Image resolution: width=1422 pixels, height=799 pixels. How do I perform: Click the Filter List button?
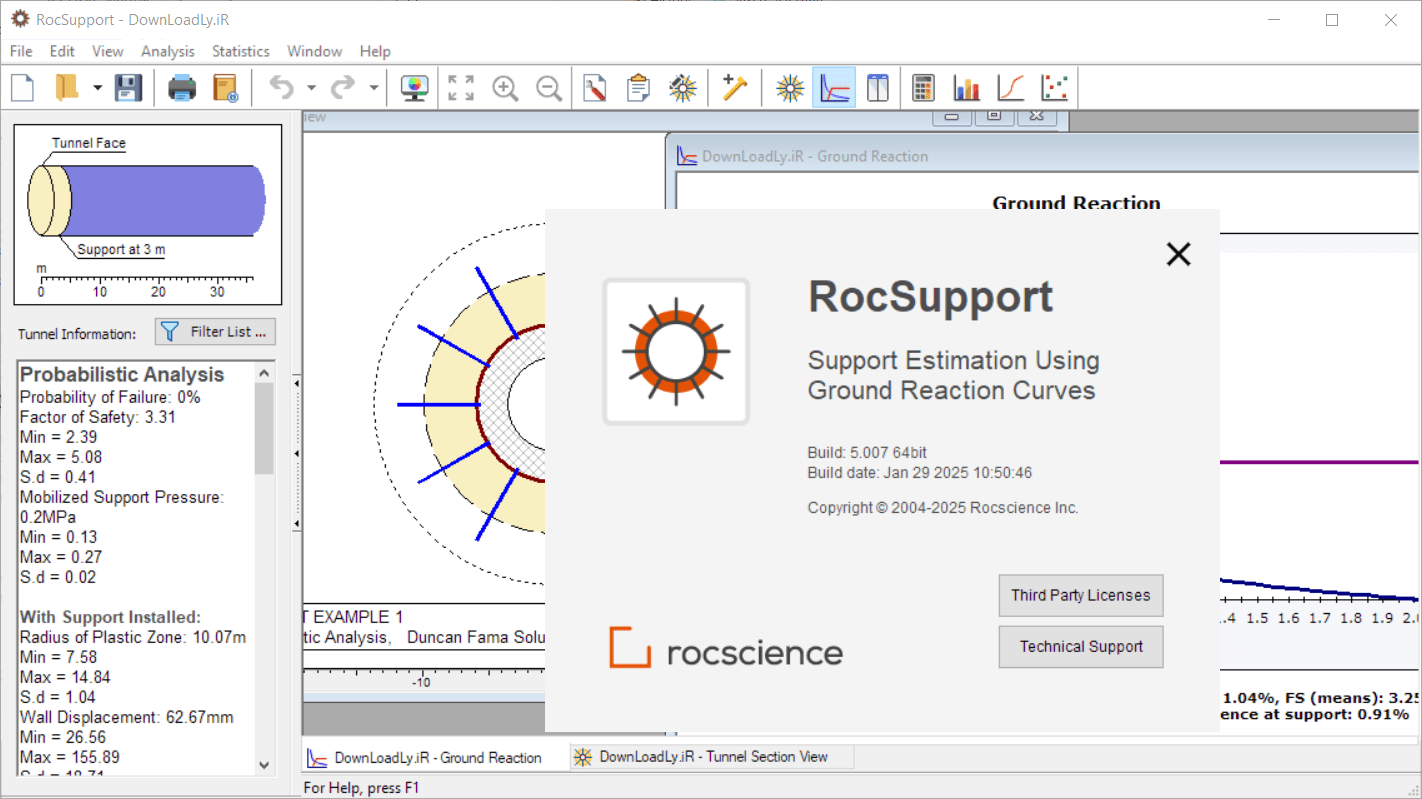click(x=215, y=331)
